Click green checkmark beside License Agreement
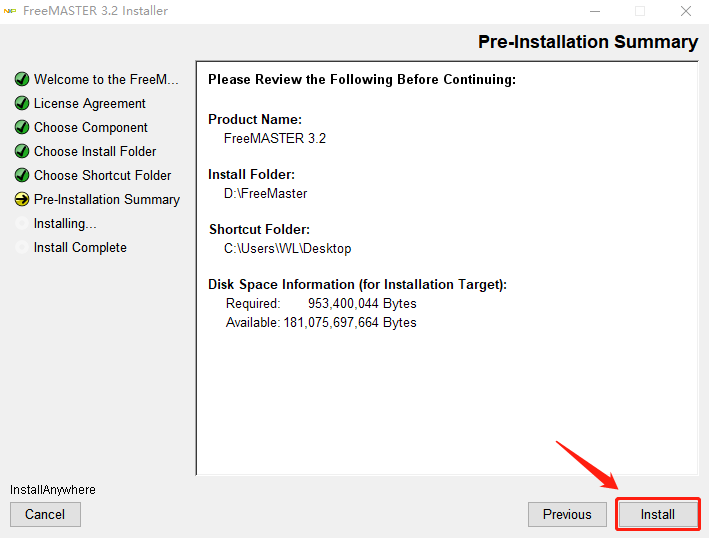 coord(22,103)
